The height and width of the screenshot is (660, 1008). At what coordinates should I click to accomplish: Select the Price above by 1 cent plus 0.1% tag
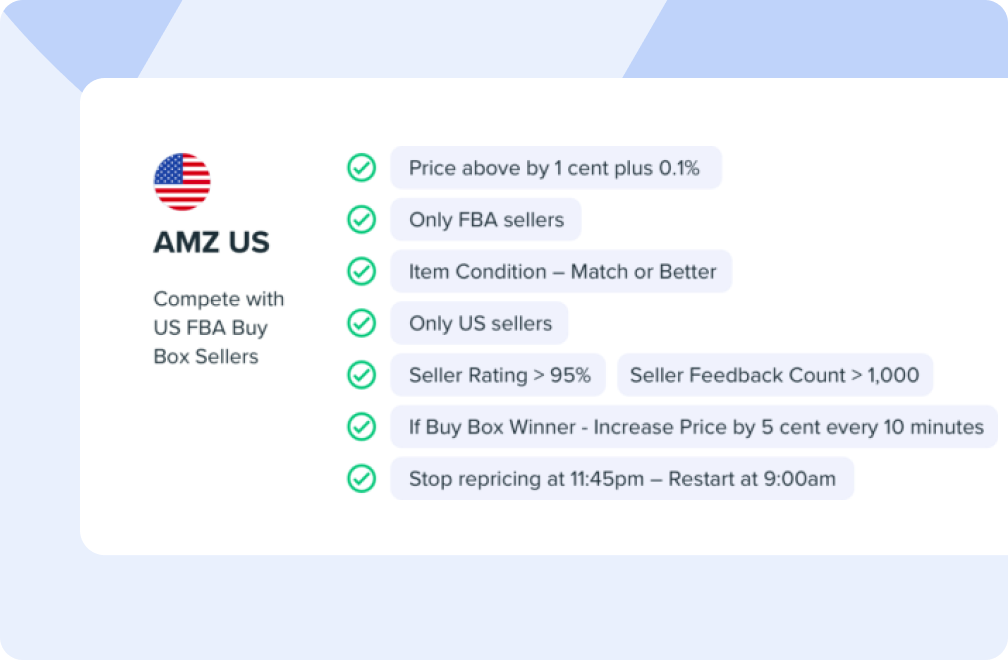pyautogui.click(x=556, y=168)
